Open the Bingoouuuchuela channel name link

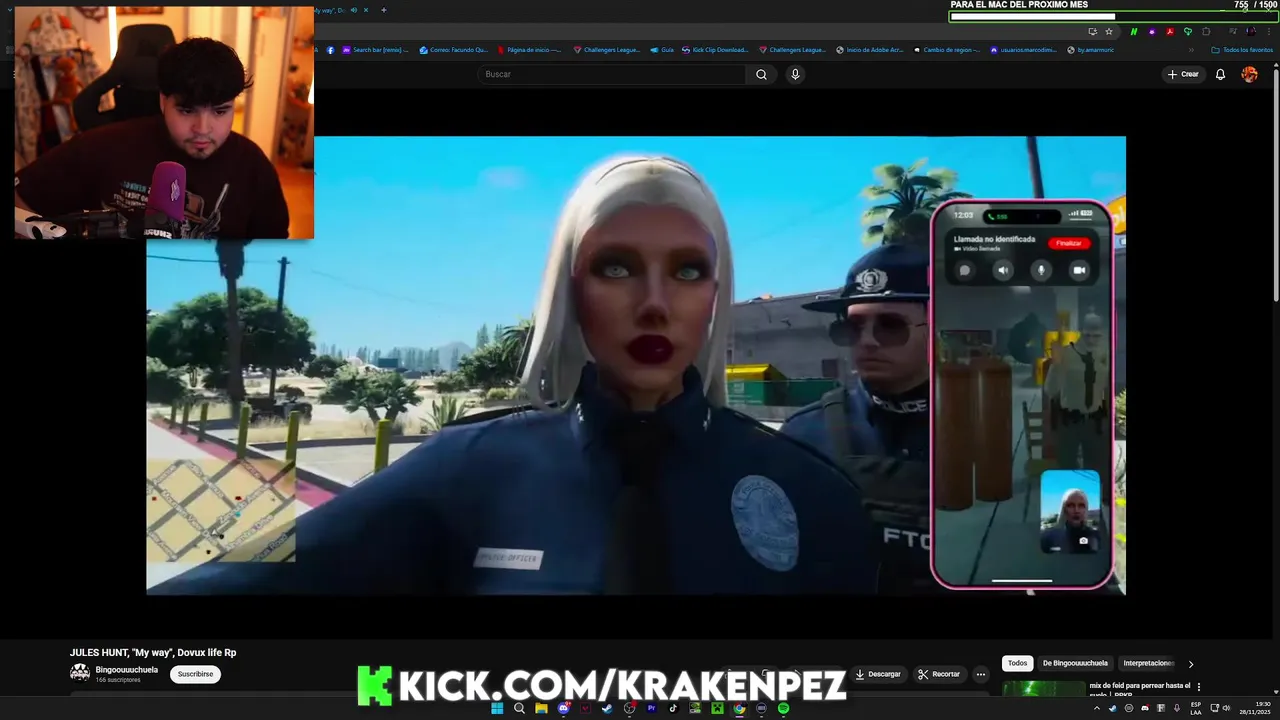pyautogui.click(x=126, y=670)
